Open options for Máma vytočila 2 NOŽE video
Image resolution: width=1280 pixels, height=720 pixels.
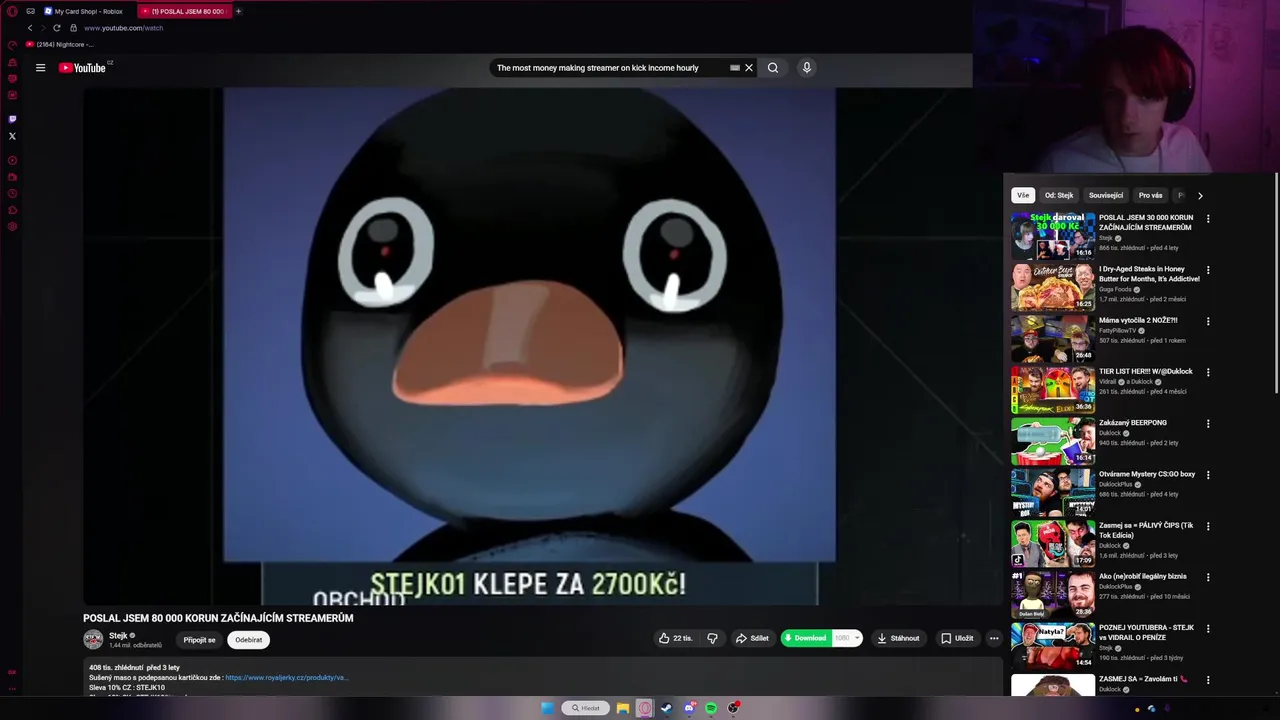tap(1208, 321)
